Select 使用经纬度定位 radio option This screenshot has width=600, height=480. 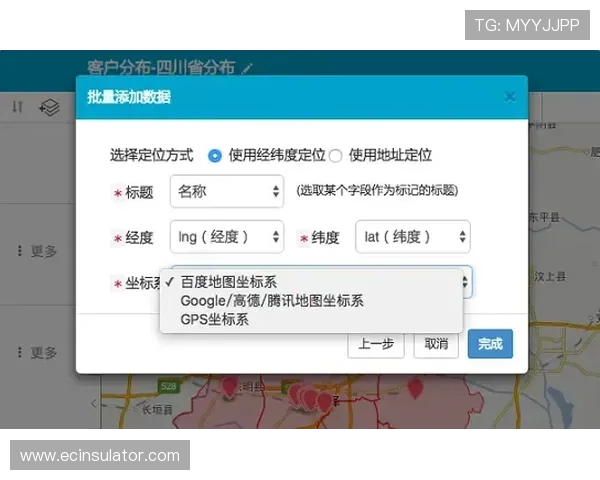(x=215, y=156)
